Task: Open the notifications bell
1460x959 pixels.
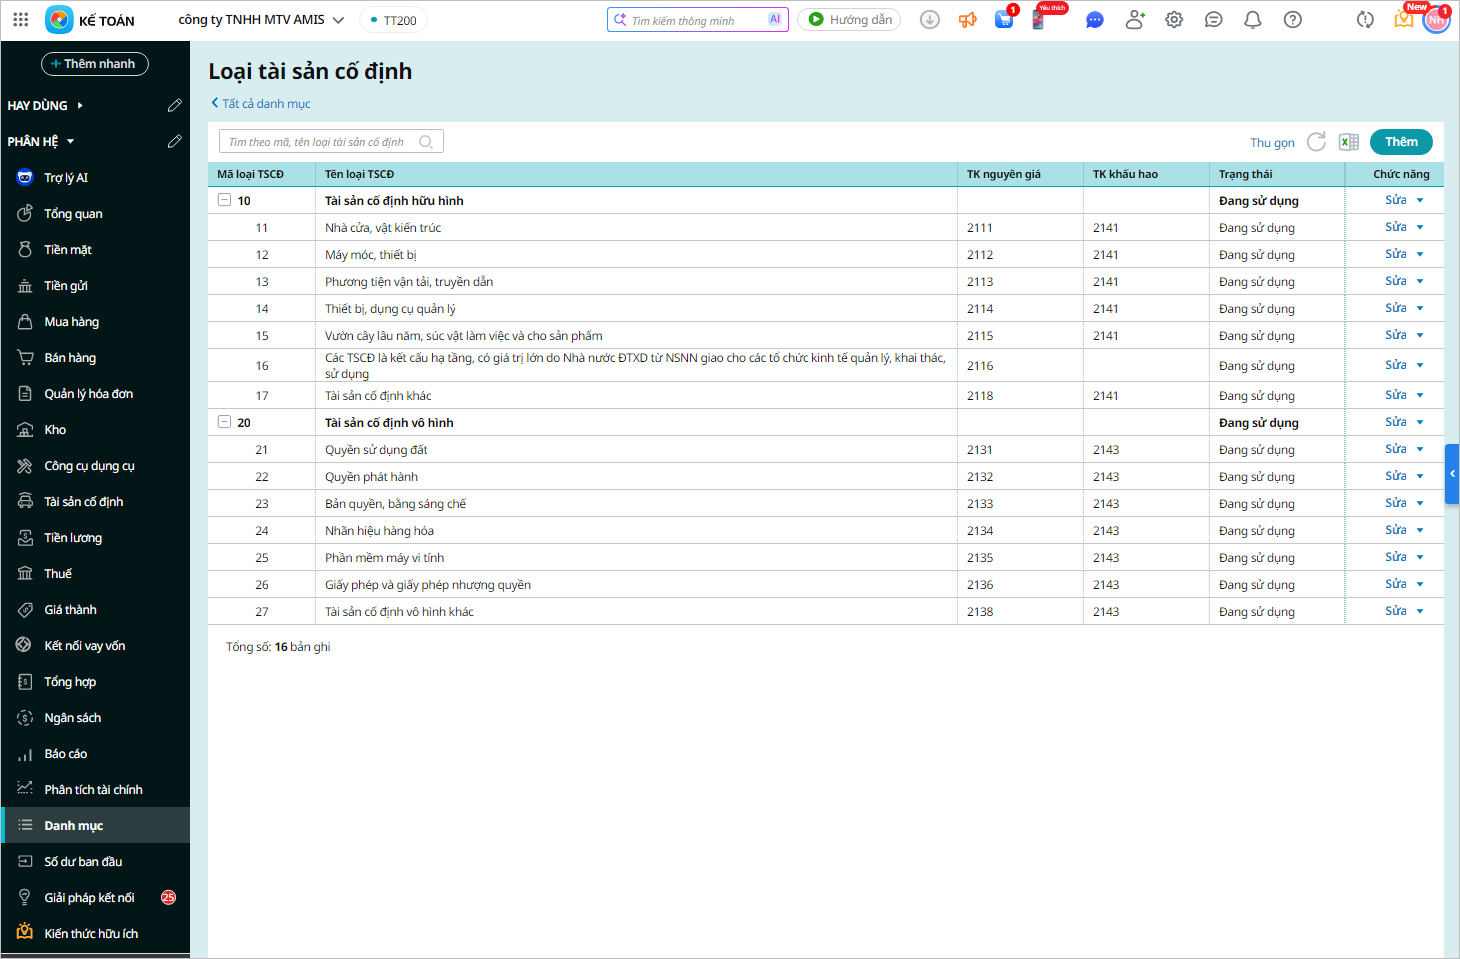Action: 1252,20
